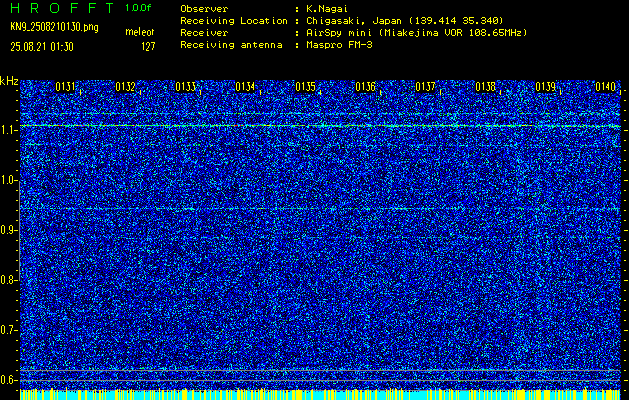Select the version label 1.00f
Image resolution: width=629 pixels, height=400 pixels.
138,8
